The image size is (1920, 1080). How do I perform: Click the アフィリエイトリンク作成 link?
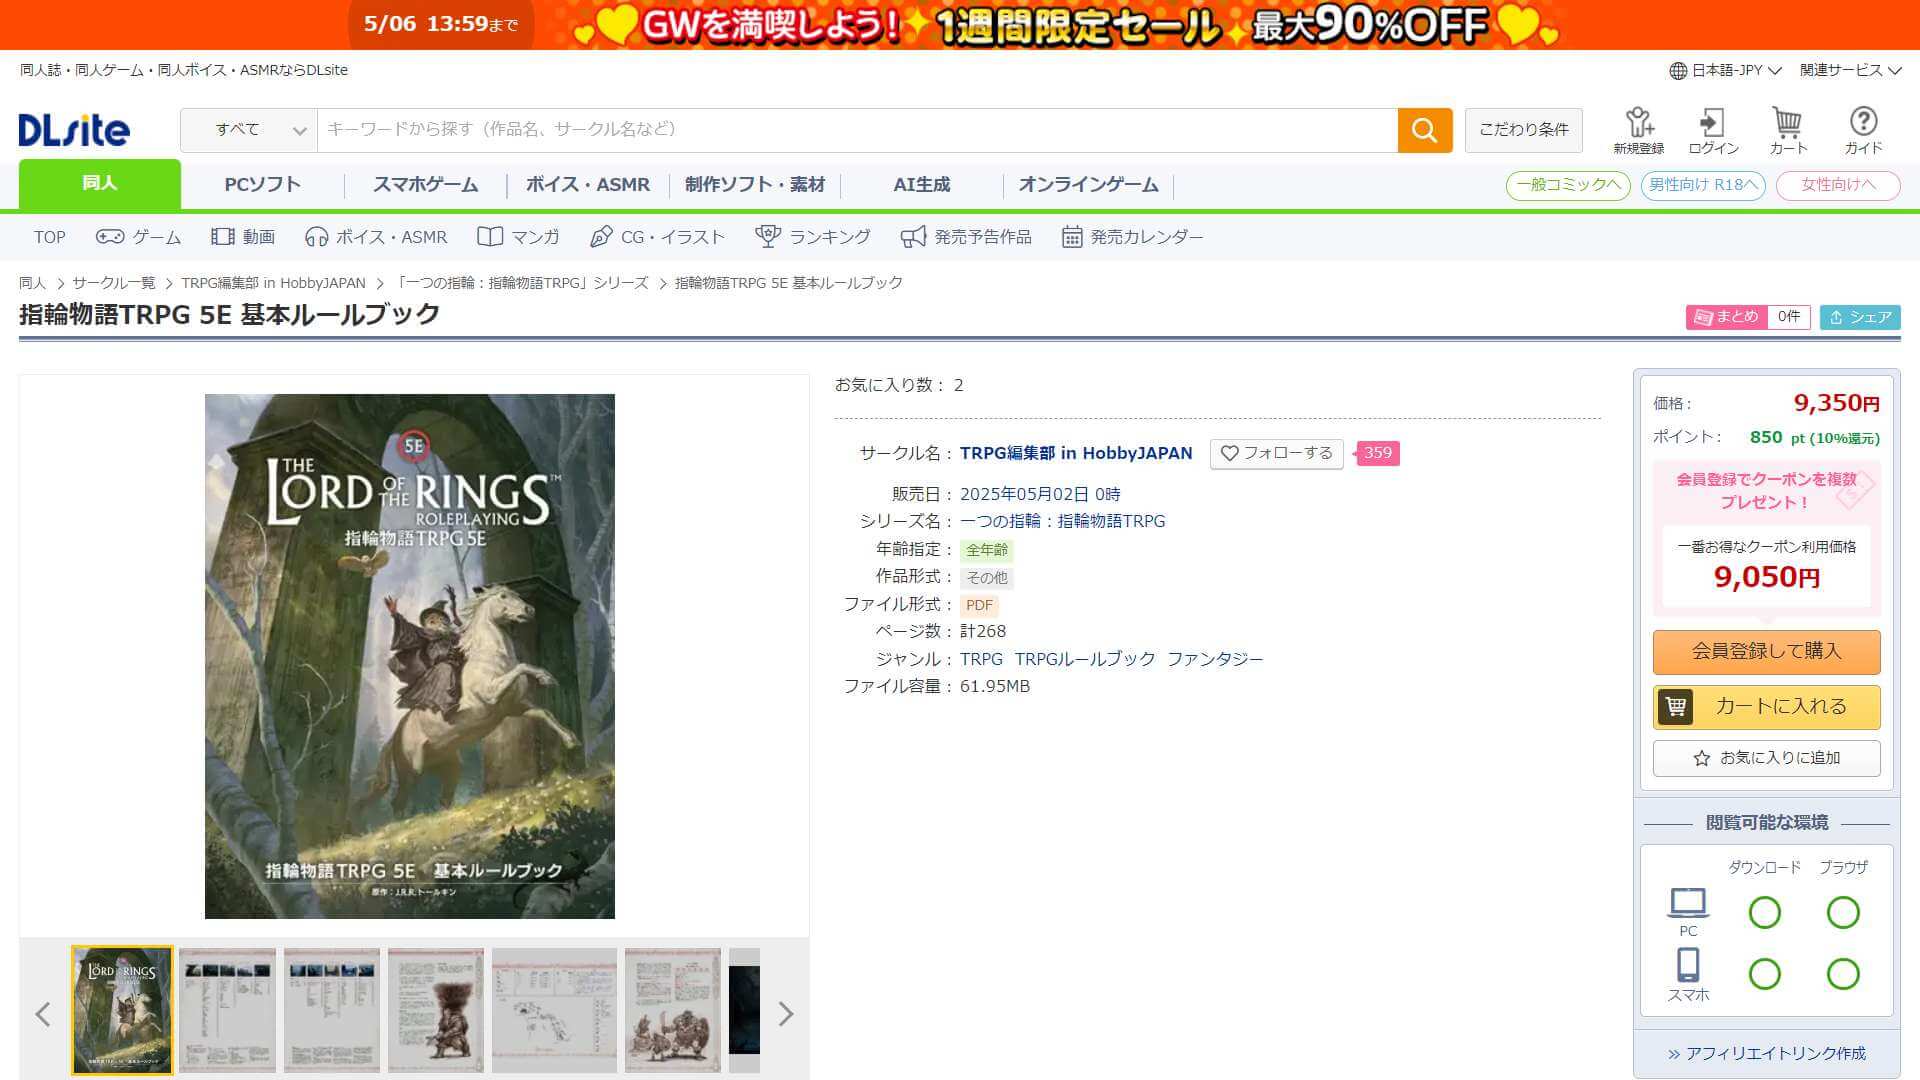[x=1766, y=1054]
